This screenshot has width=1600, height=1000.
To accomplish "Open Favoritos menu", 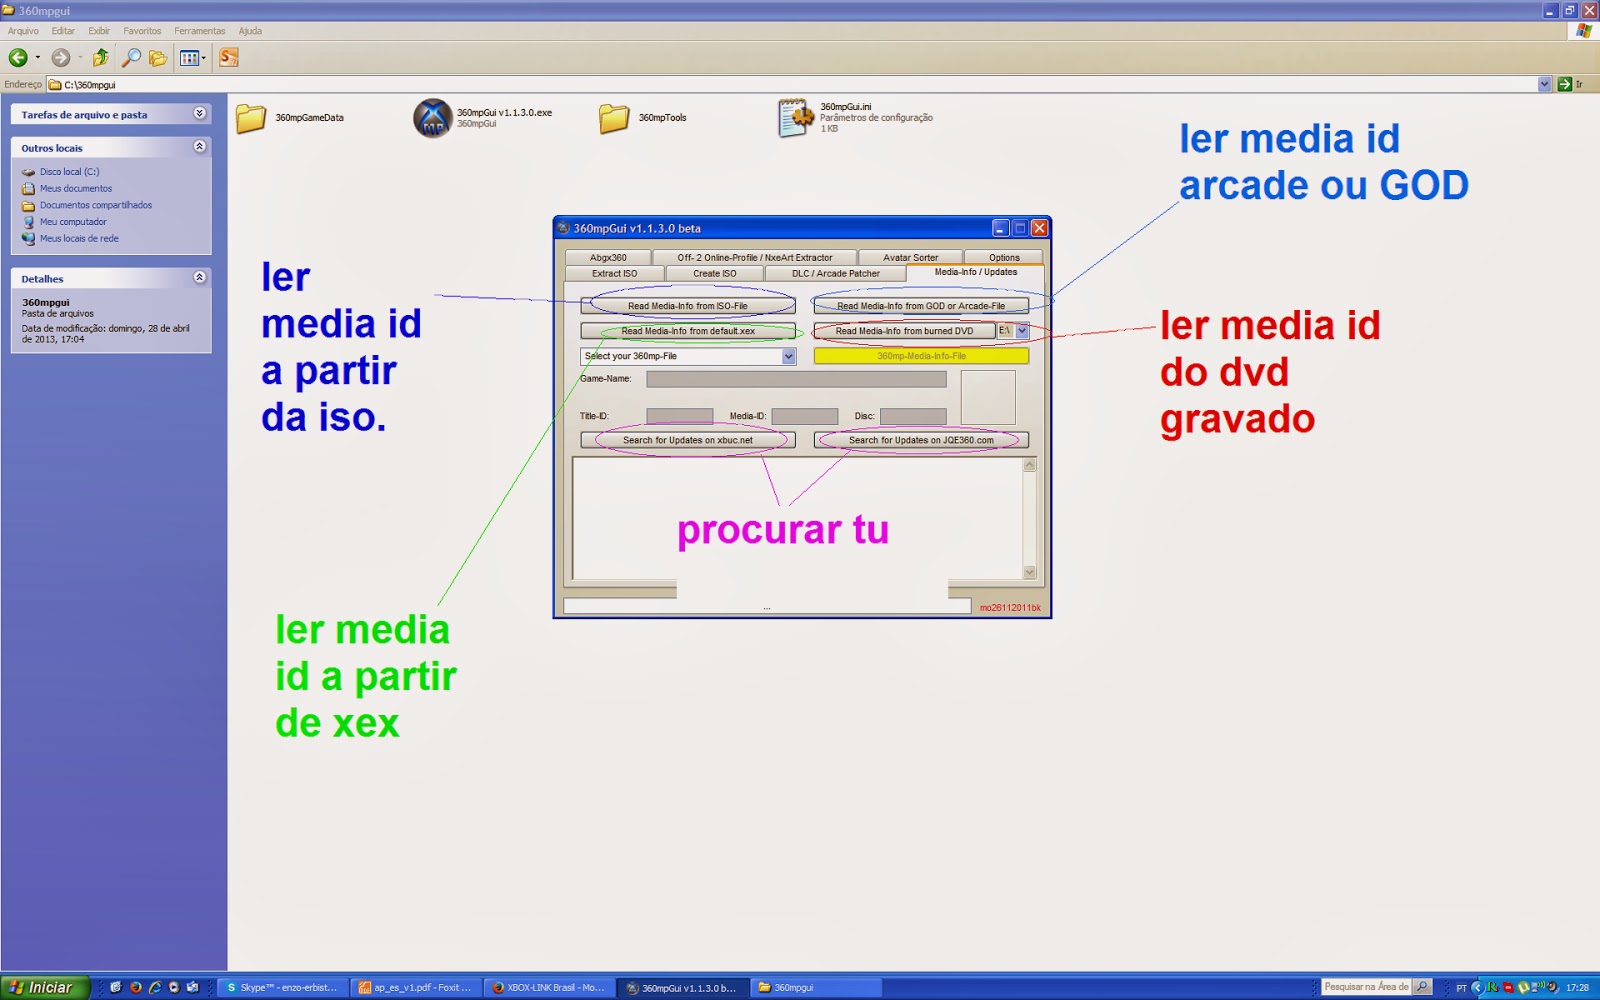I will (142, 31).
